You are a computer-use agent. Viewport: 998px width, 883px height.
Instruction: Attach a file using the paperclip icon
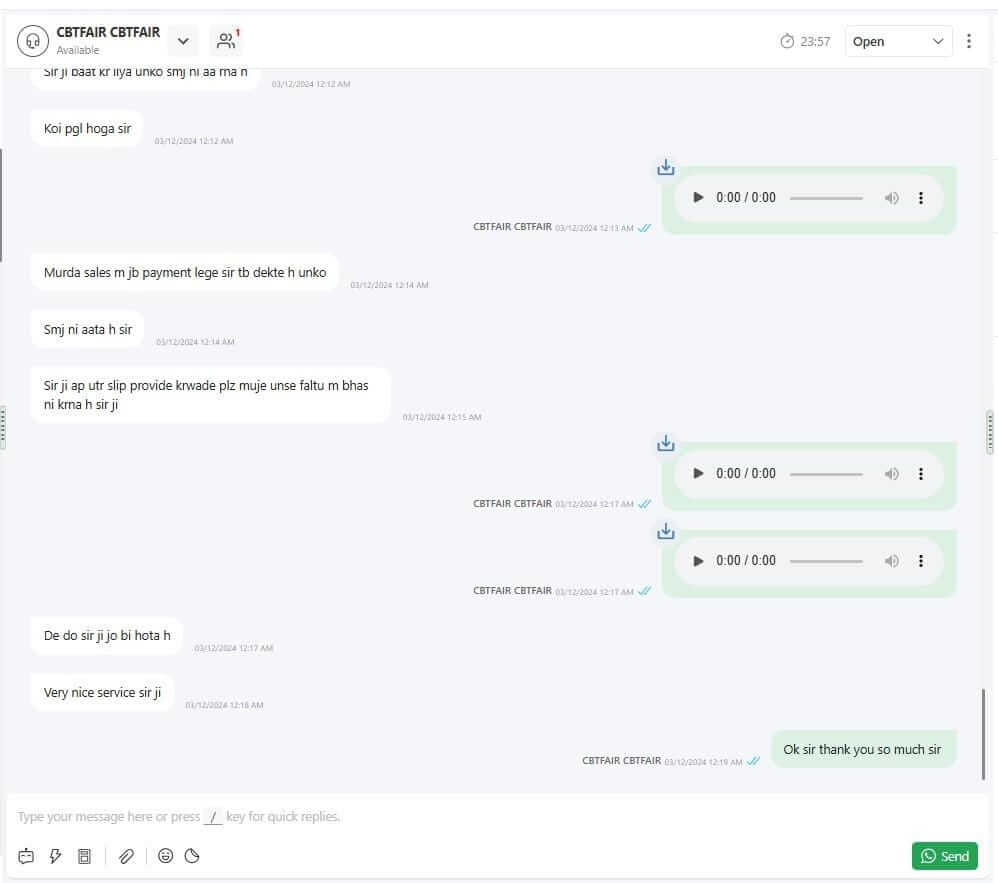(127, 856)
